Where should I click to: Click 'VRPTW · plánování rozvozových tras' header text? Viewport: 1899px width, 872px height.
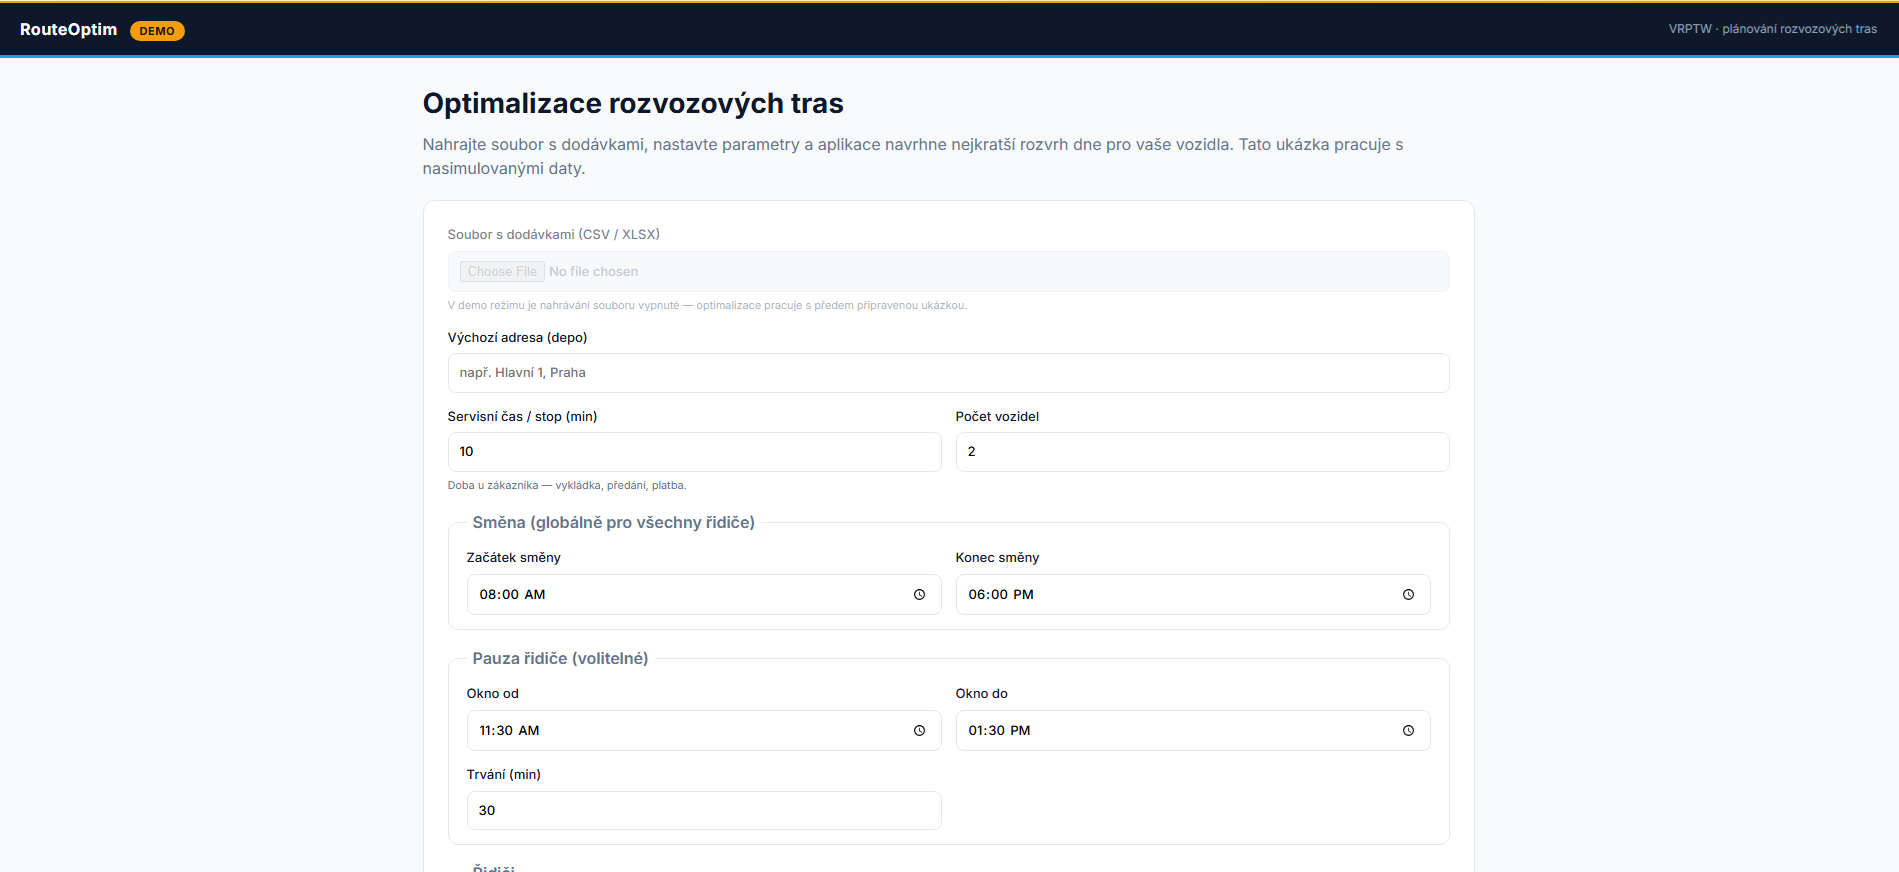[x=1772, y=29]
